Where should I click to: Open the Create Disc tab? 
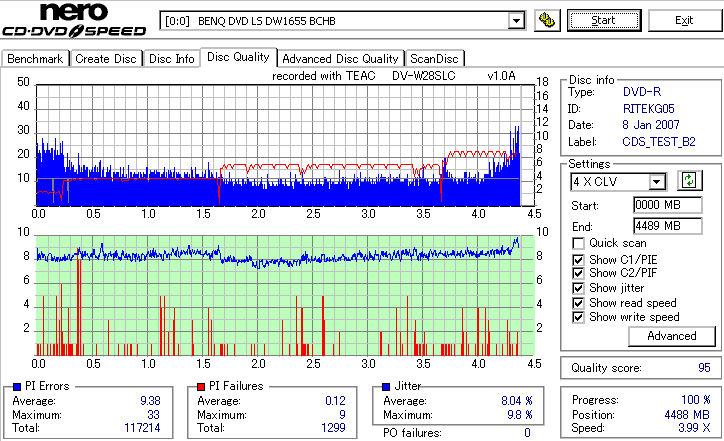[106, 59]
